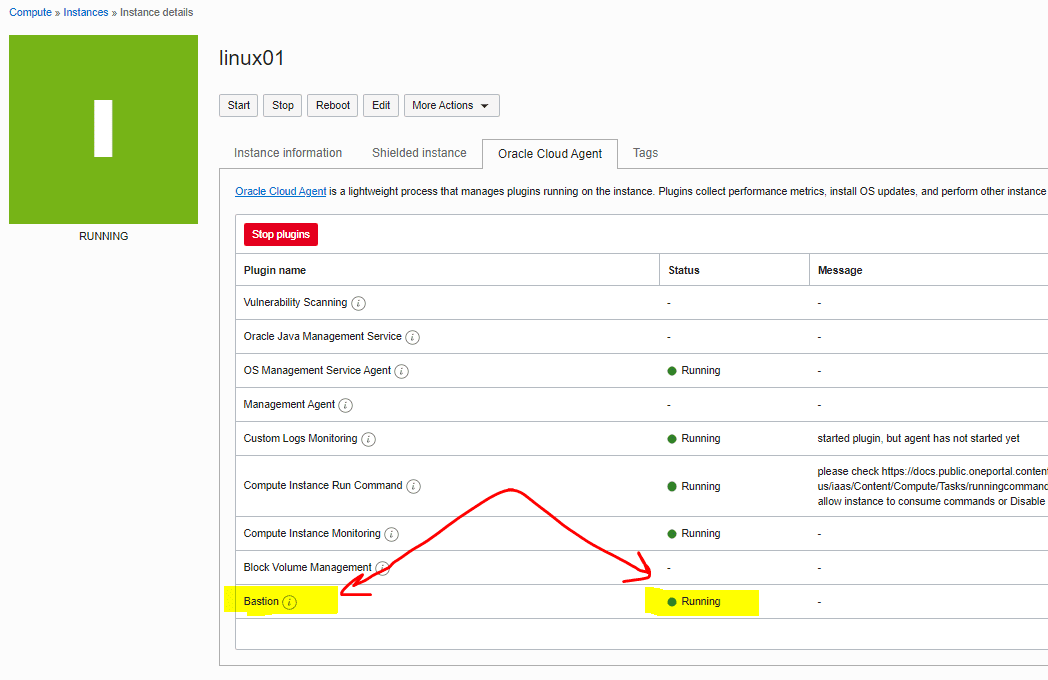Click Running status for Compute Instance Monitoring
Screen dimensions: 1048x680
pos(694,534)
